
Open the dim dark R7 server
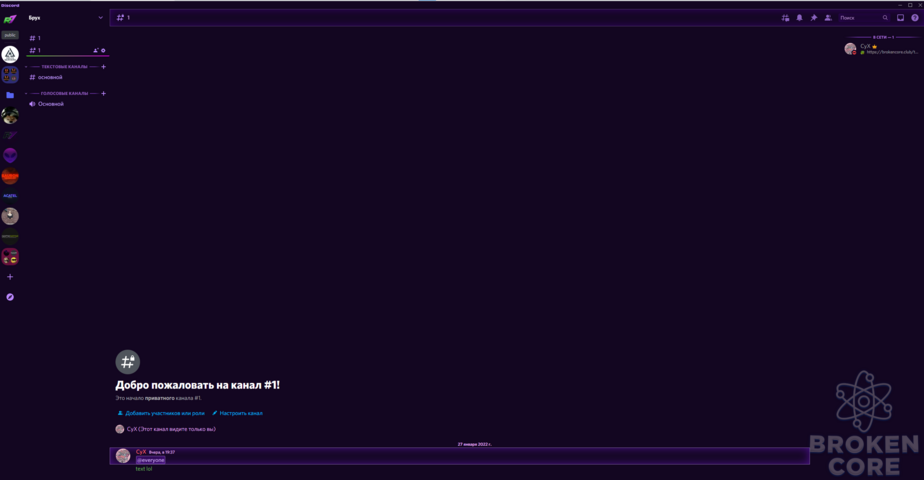coord(10,135)
